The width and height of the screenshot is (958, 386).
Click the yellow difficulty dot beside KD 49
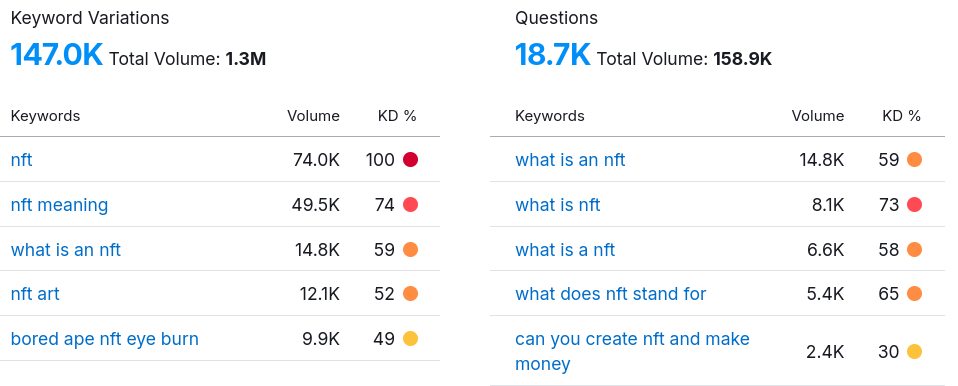[411, 338]
